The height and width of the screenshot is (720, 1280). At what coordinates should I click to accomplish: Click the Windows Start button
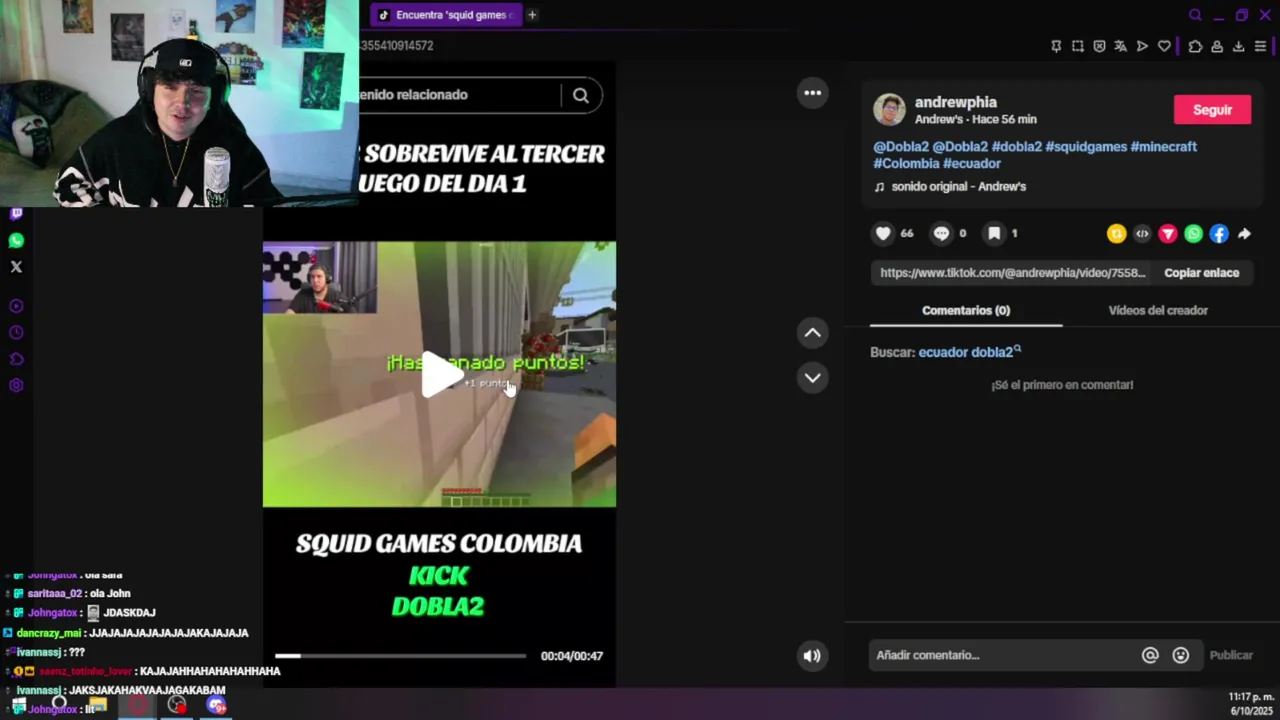pyautogui.click(x=18, y=706)
